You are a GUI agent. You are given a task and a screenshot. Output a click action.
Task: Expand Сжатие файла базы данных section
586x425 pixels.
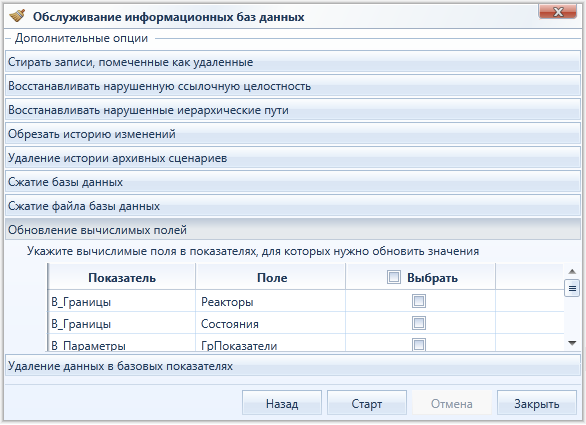[293, 206]
